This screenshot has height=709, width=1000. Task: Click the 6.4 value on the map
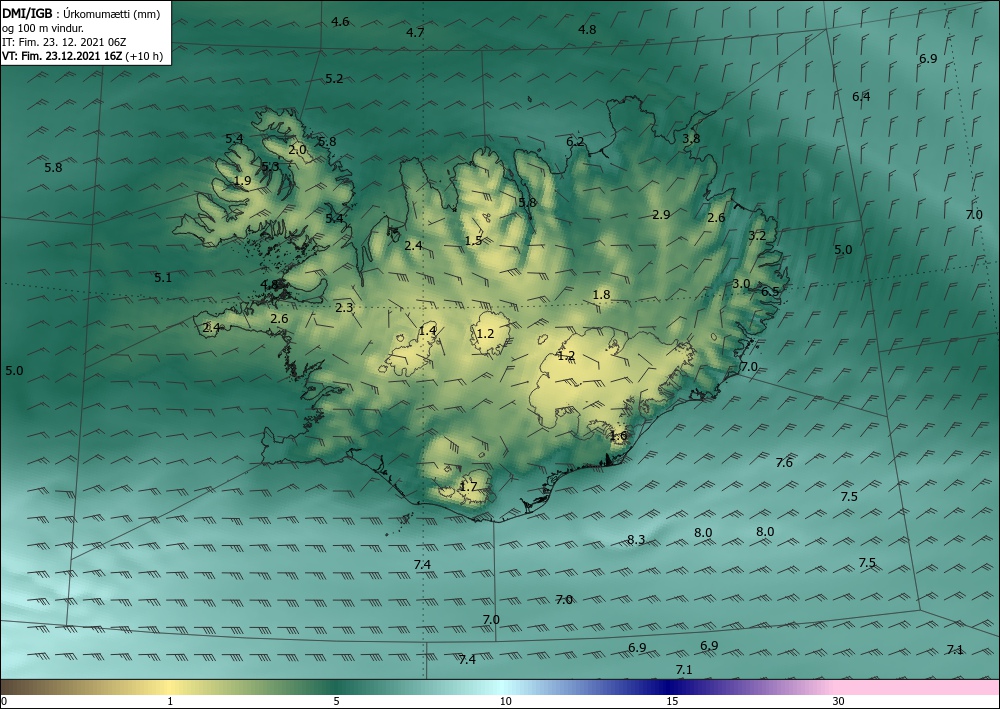click(861, 97)
